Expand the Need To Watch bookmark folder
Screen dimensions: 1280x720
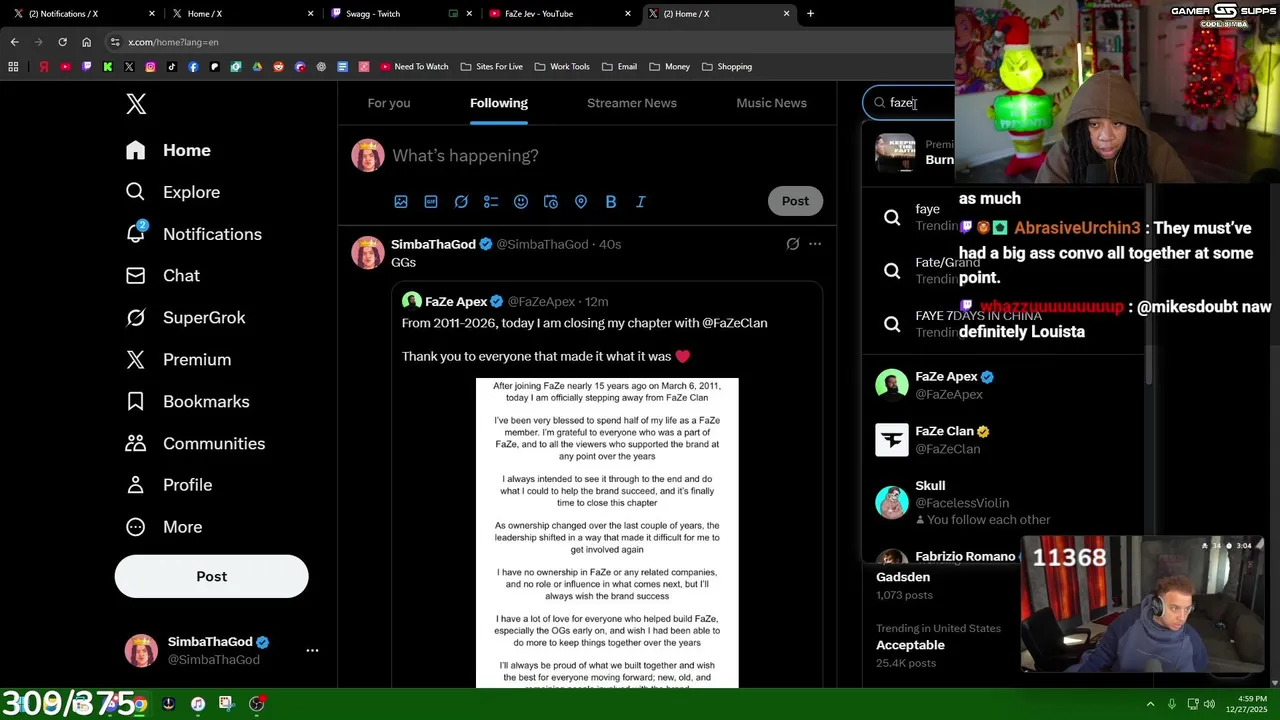[413, 67]
